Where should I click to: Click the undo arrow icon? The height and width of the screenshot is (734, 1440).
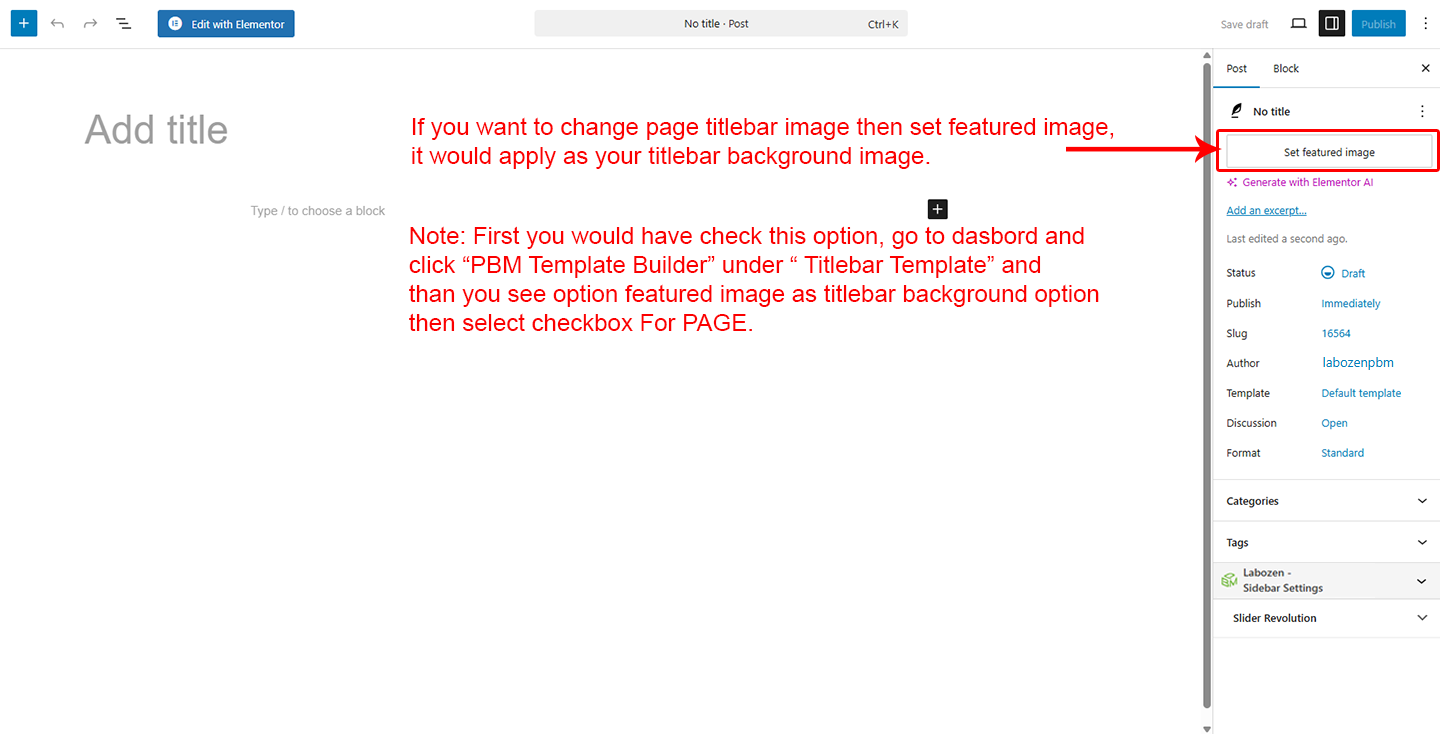point(57,23)
